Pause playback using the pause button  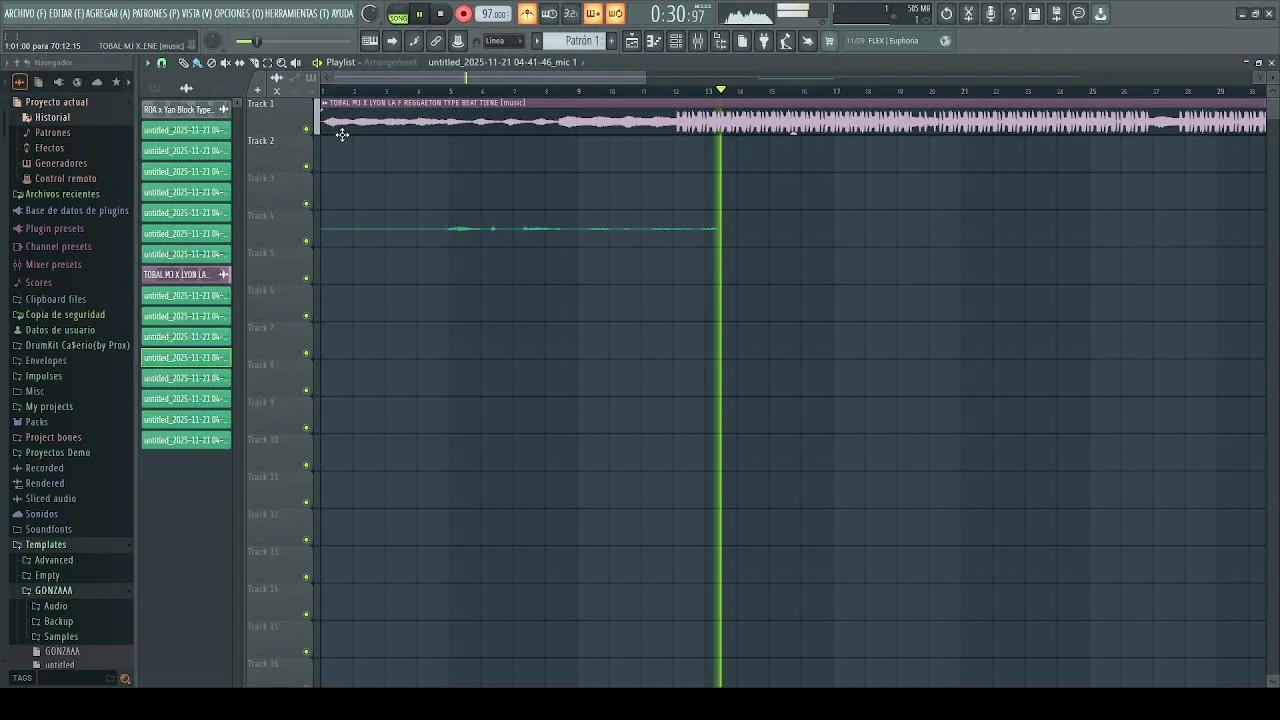tap(419, 14)
